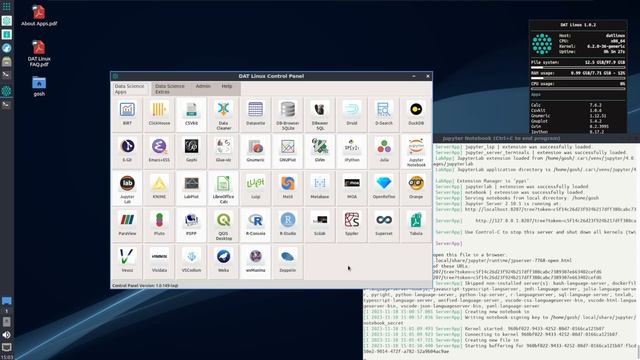
Task: Open the KNIME application
Action: tap(159, 188)
